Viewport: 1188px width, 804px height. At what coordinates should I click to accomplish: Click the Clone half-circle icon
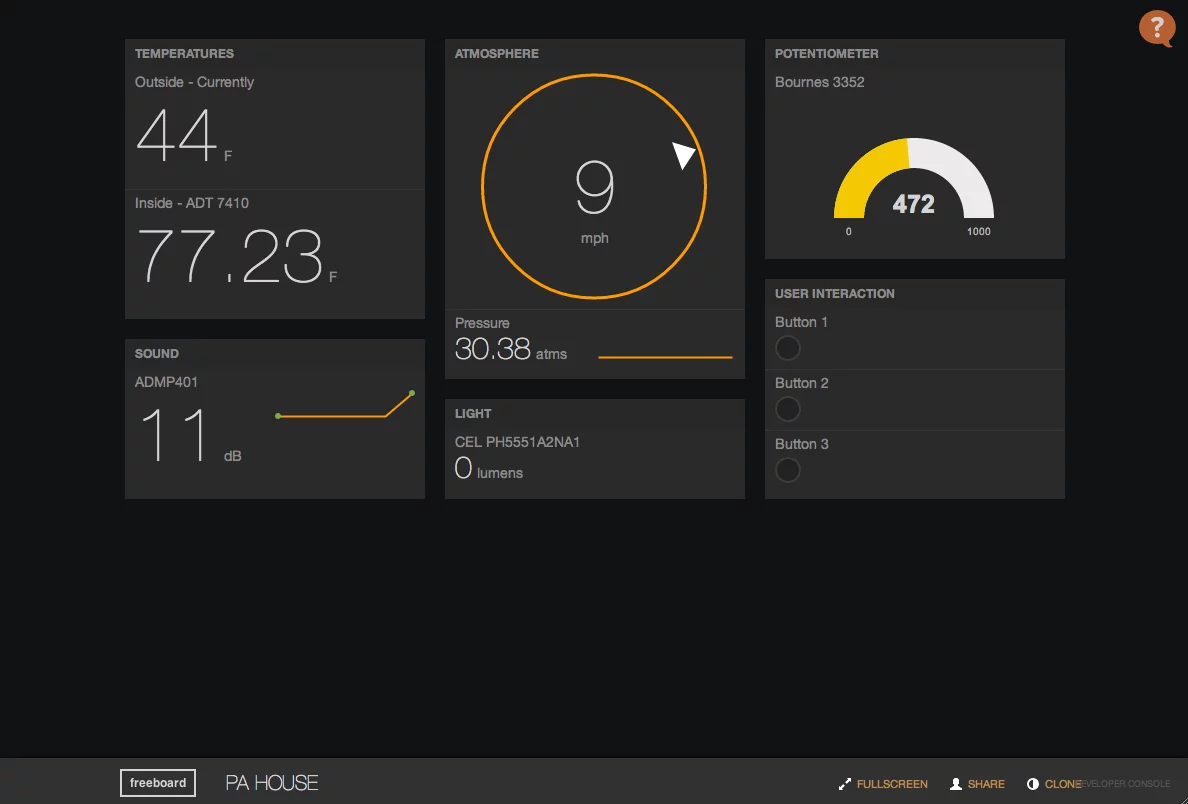(x=1033, y=784)
